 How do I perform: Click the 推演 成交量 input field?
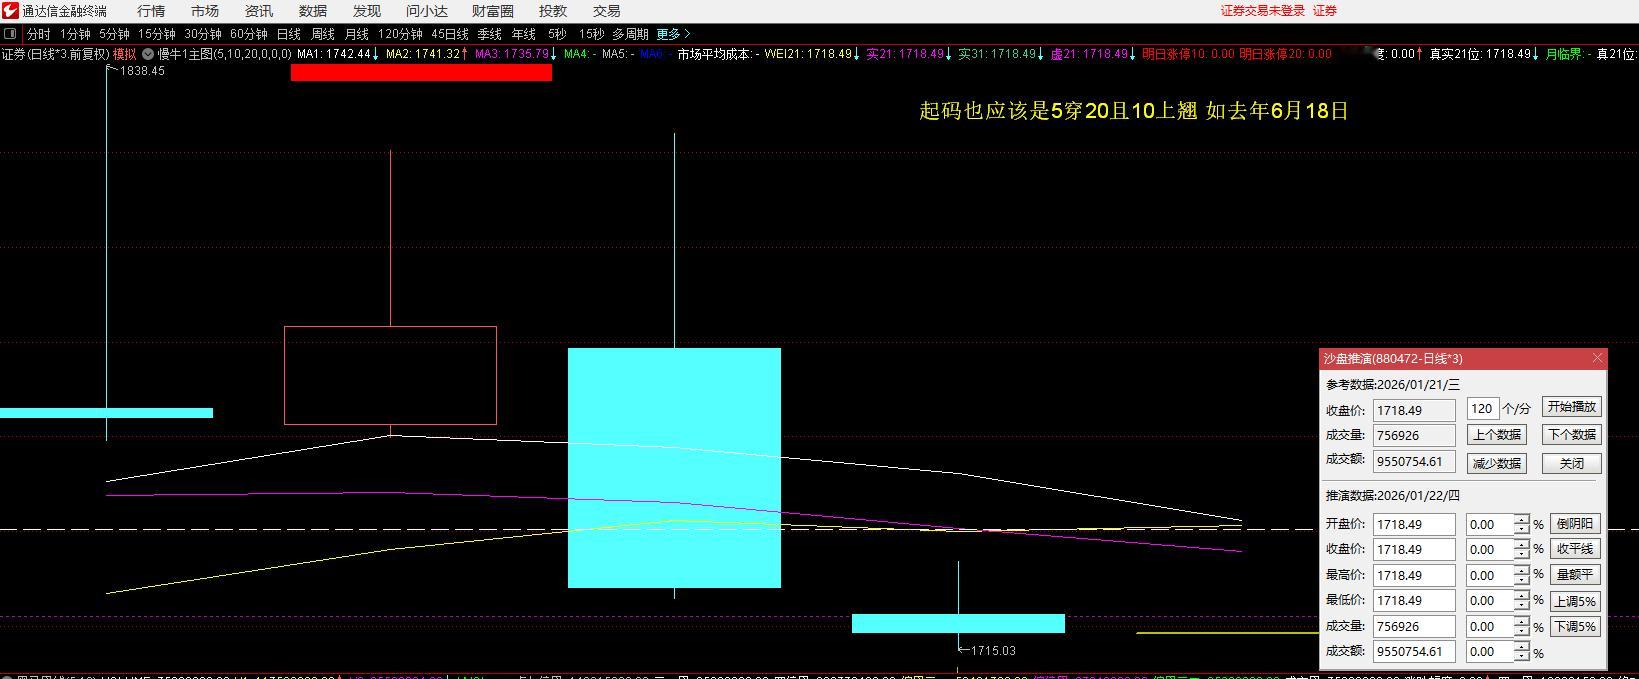(1414, 626)
